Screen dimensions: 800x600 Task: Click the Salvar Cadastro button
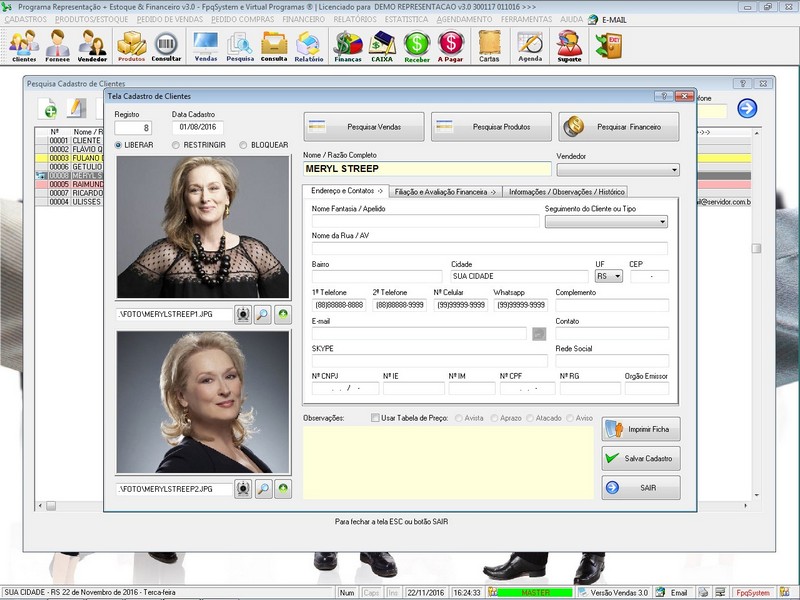pyautogui.click(x=641, y=458)
